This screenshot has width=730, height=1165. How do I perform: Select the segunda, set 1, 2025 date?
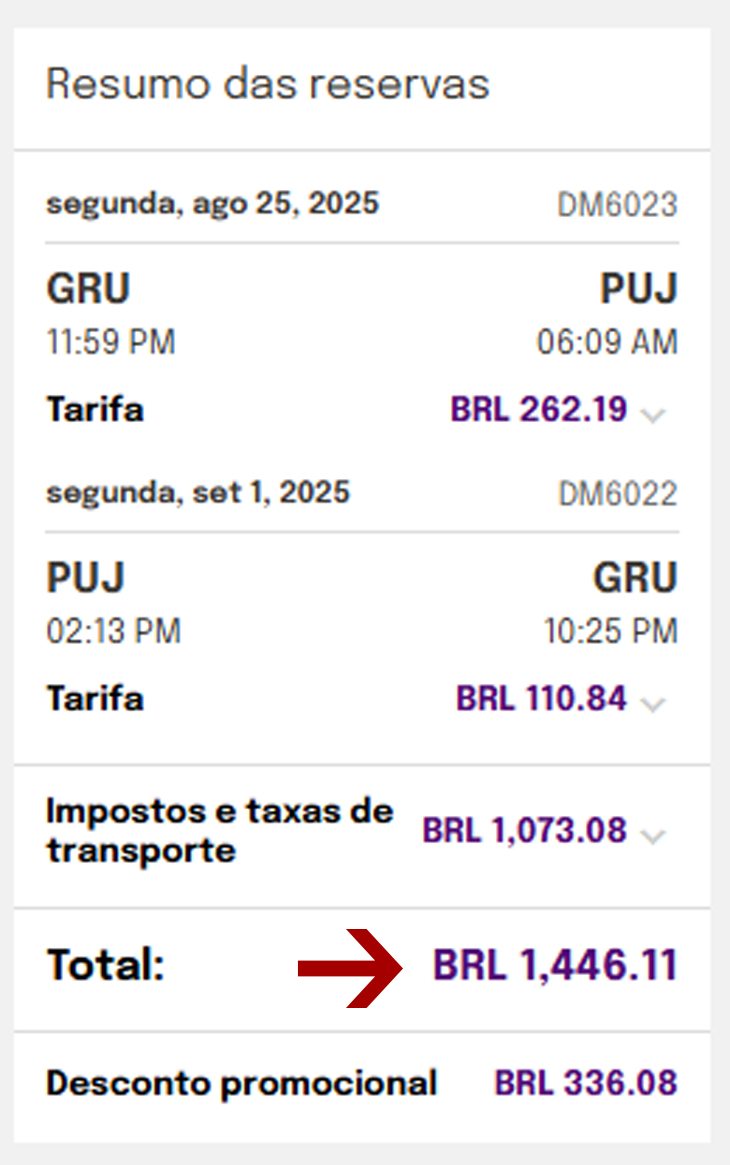(198, 492)
